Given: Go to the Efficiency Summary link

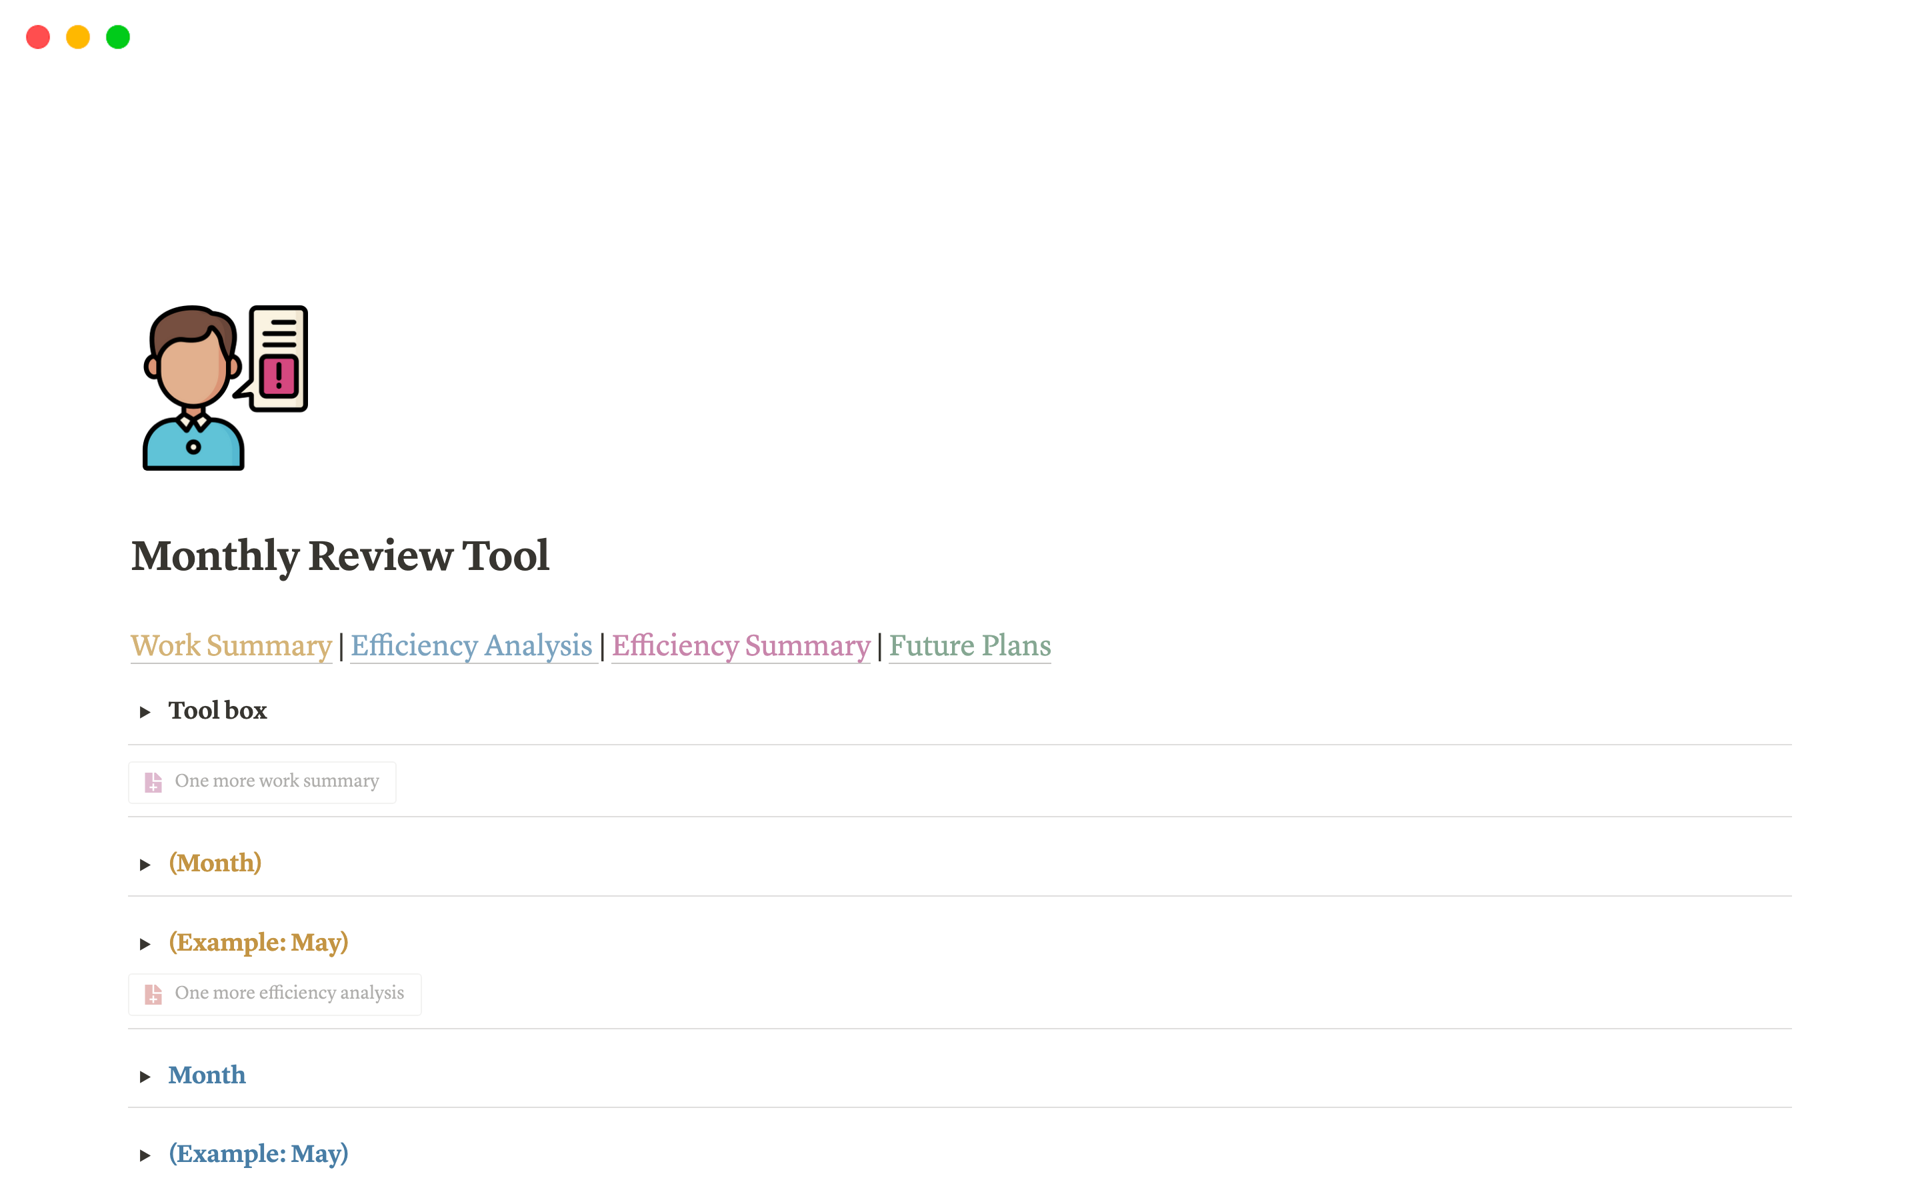Looking at the screenshot, I should (x=740, y=646).
